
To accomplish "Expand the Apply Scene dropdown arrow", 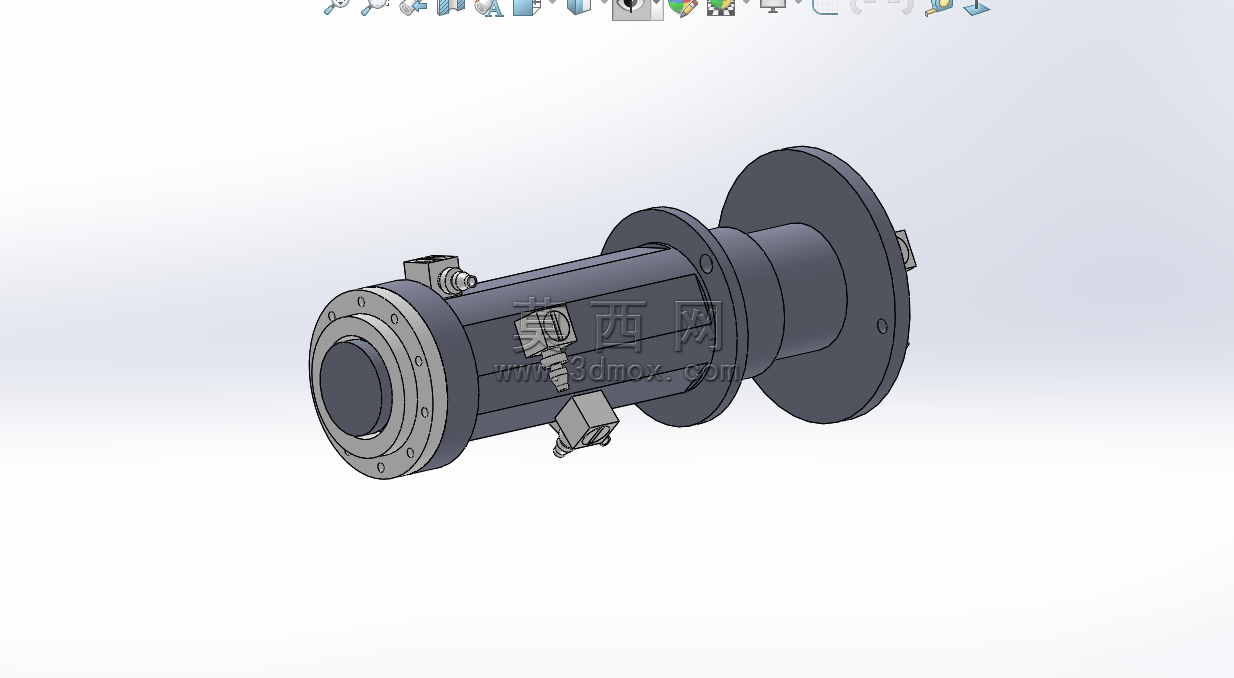I will pyautogui.click(x=746, y=4).
